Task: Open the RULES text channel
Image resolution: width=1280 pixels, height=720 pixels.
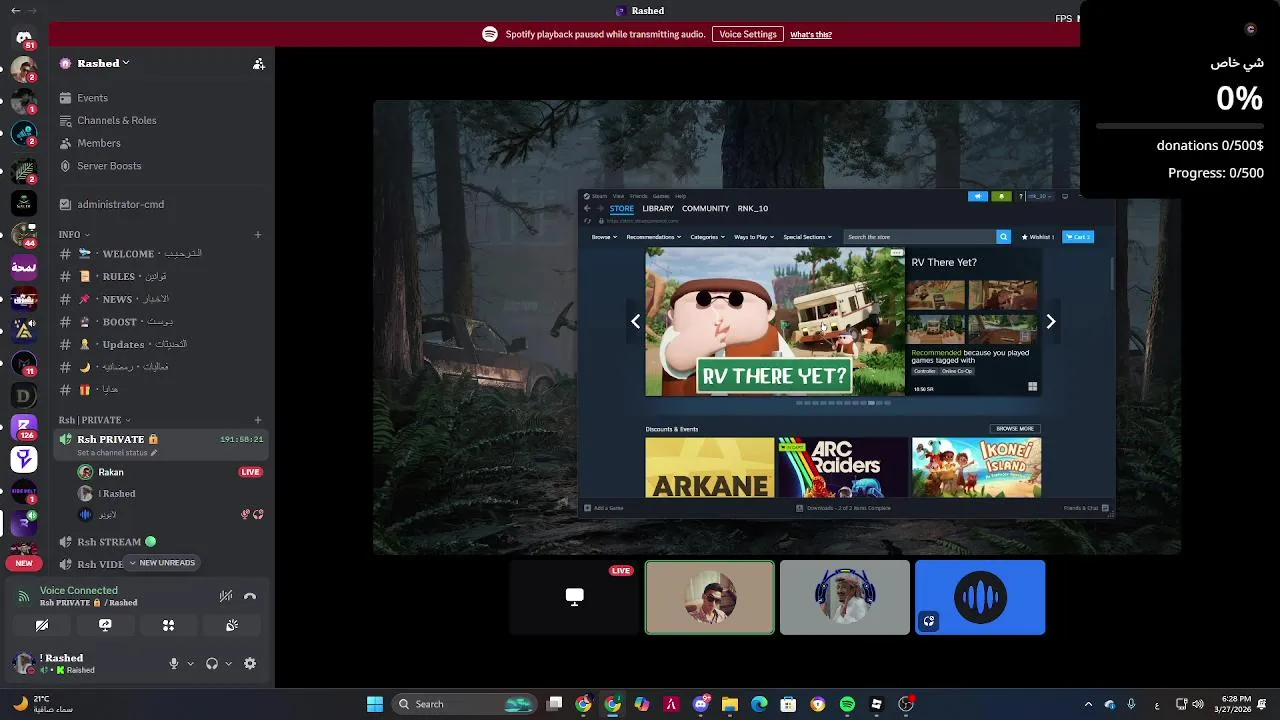Action: [x=160, y=276]
